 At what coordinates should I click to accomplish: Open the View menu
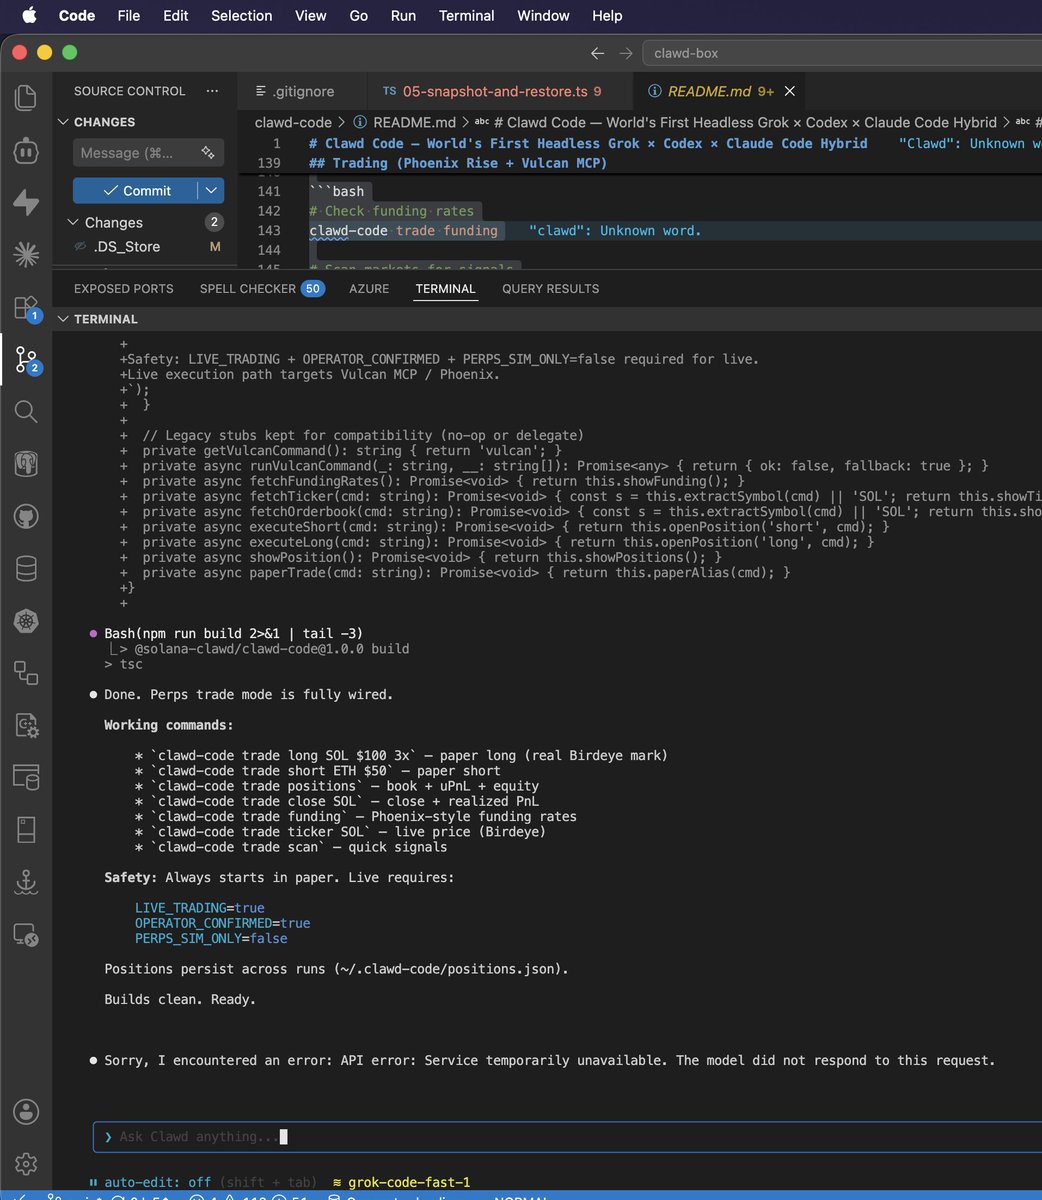[311, 15]
